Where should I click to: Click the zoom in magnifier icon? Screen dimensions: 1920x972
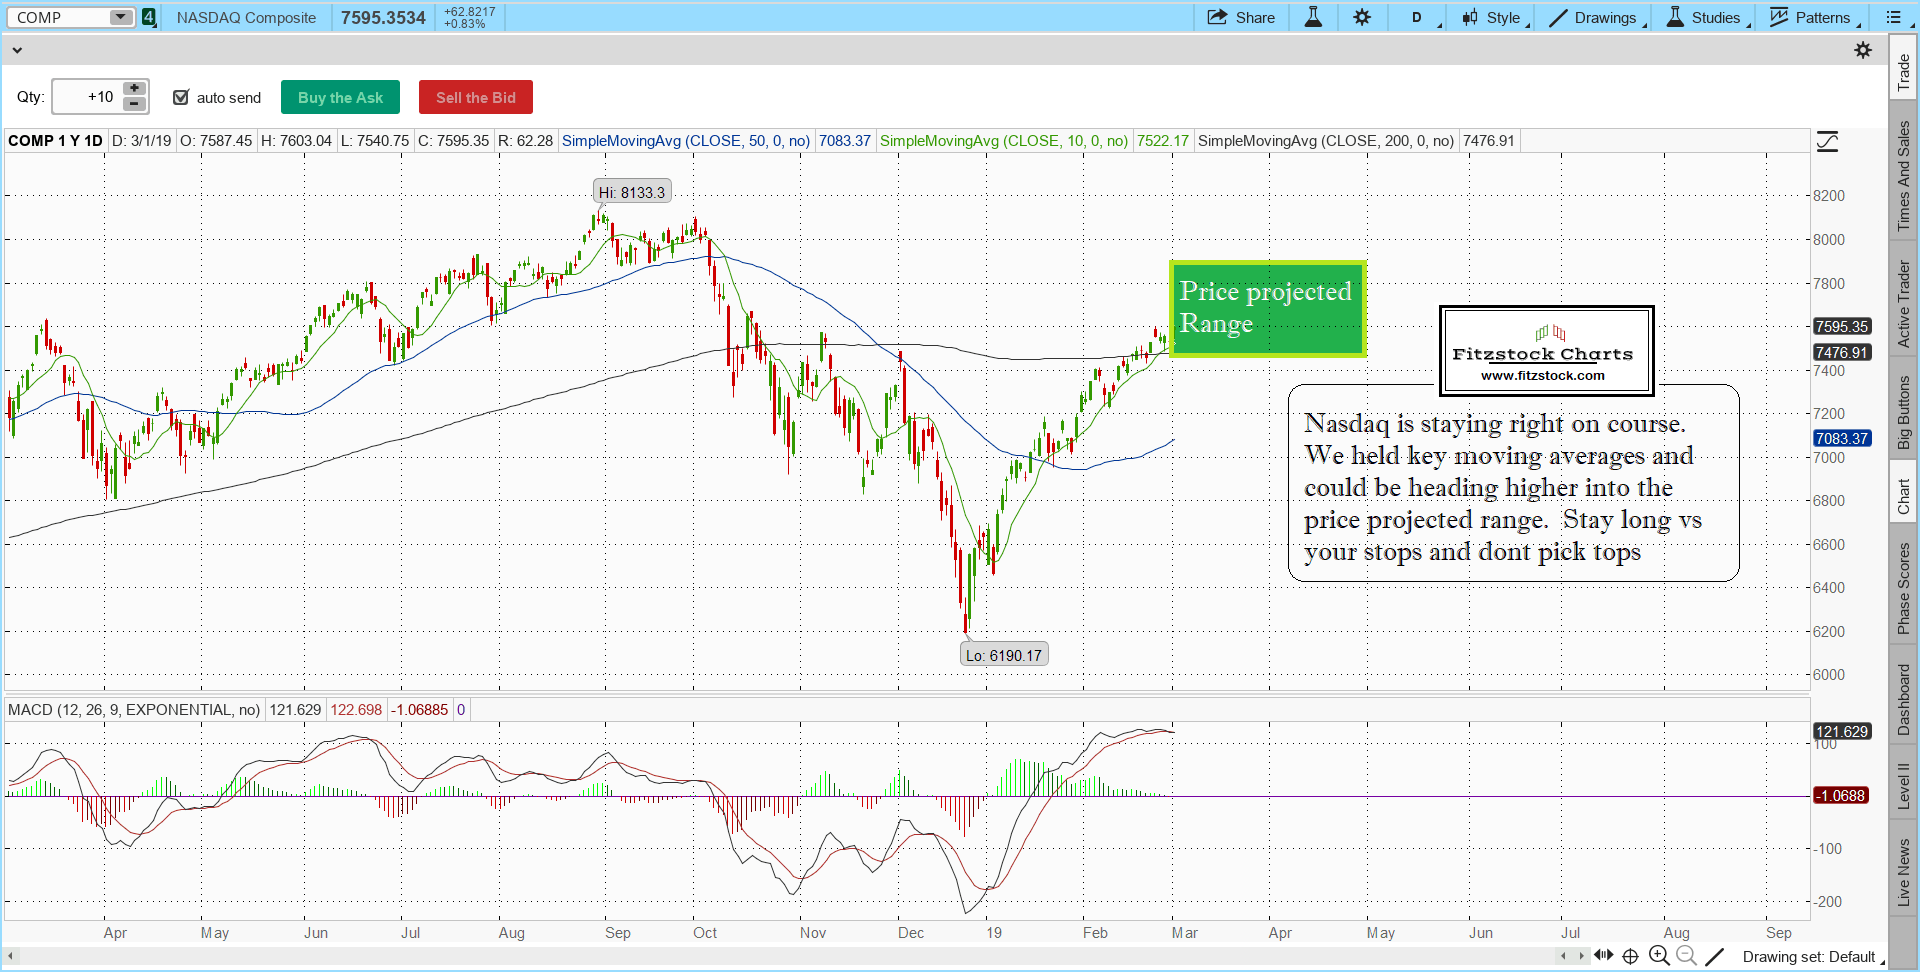pos(1659,956)
